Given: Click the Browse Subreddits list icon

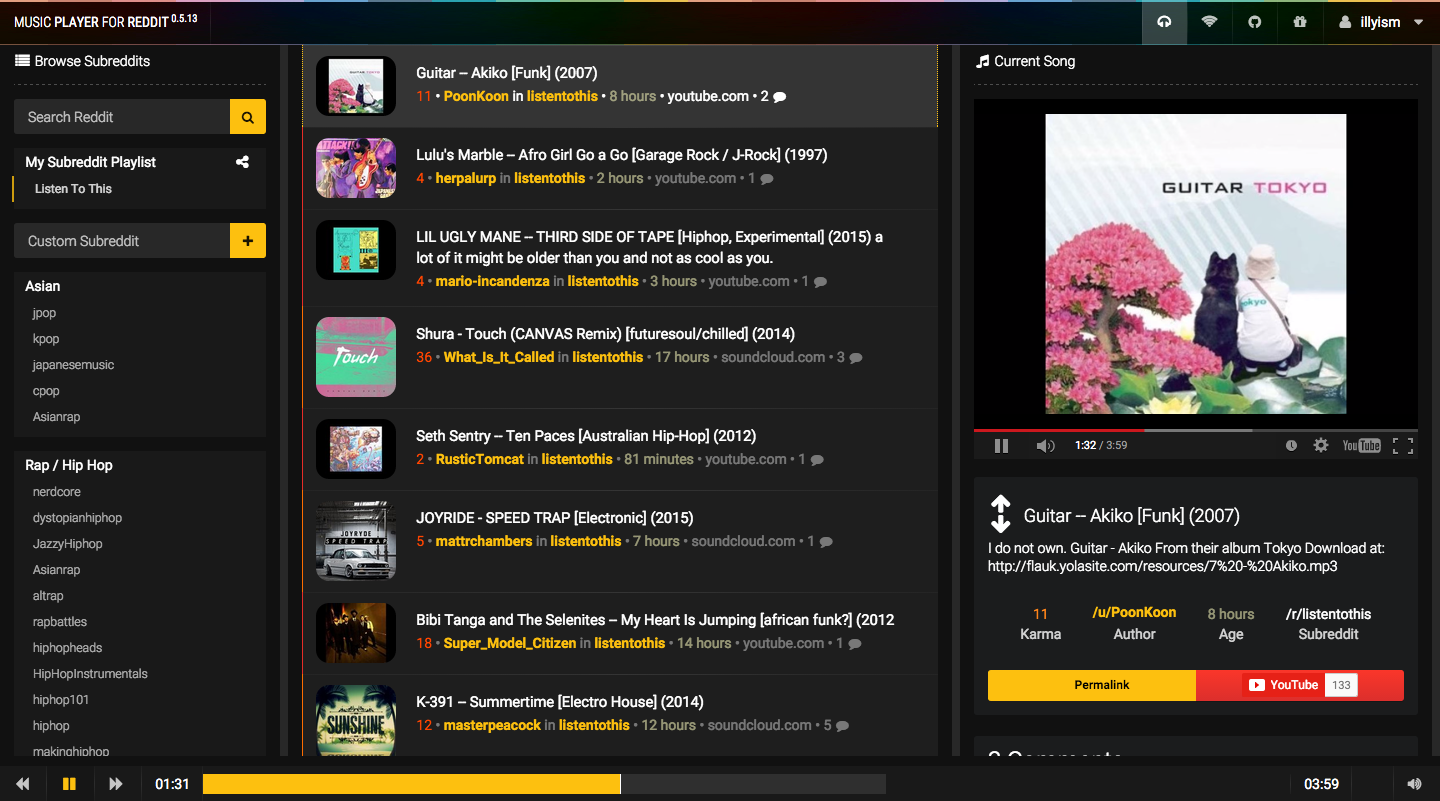Looking at the screenshot, I should point(22,61).
